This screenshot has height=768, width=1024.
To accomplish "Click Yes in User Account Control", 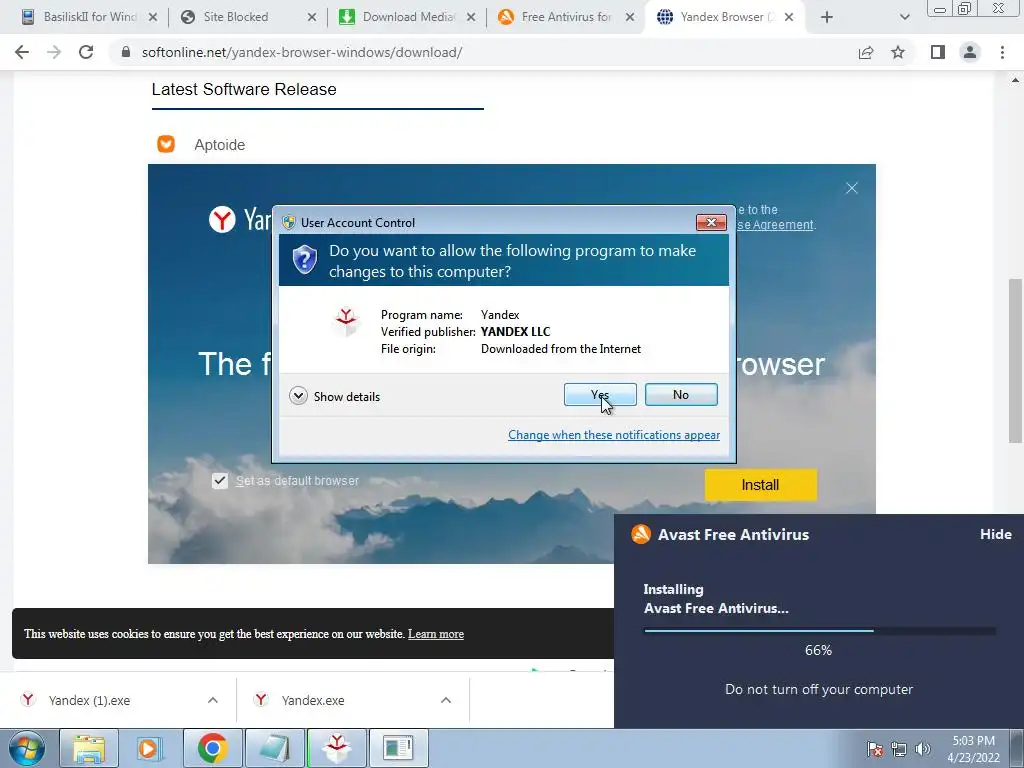I will tap(600, 394).
